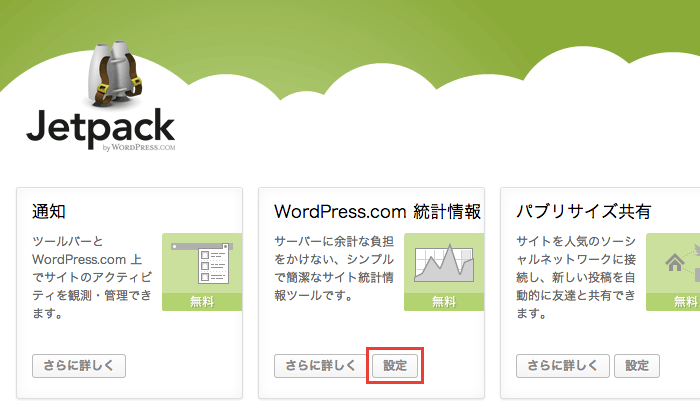This screenshot has height=405, width=700.
Task: Click the パブリサイズ共有 title
Action: point(583,212)
